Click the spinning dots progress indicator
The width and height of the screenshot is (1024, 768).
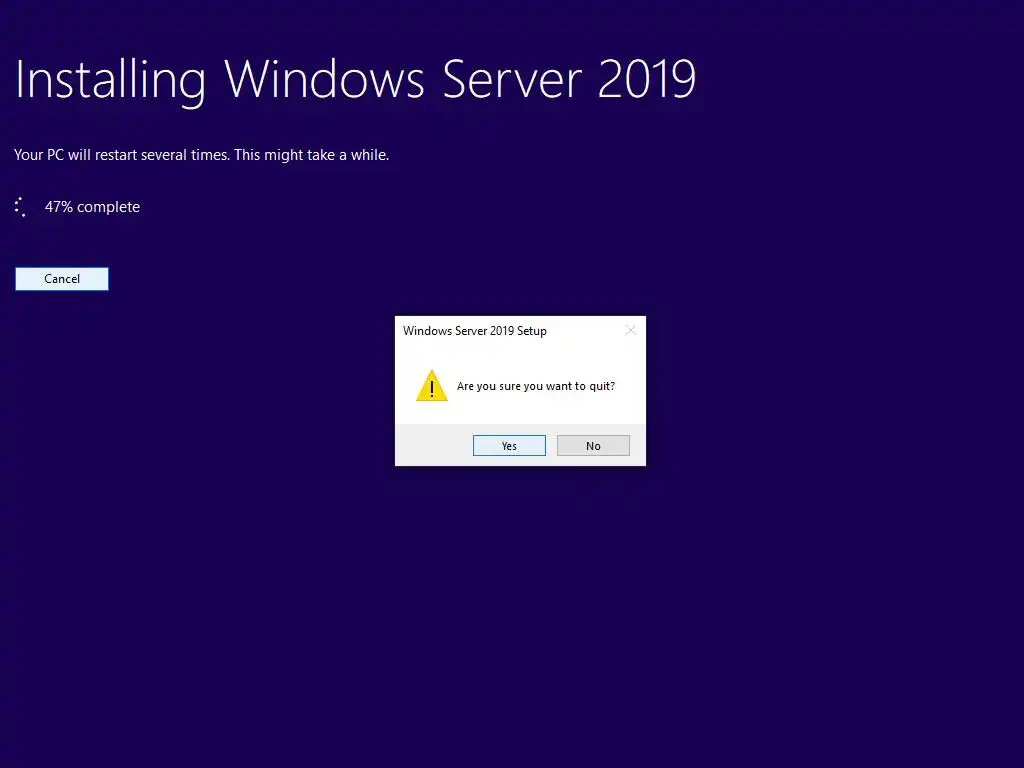20,207
